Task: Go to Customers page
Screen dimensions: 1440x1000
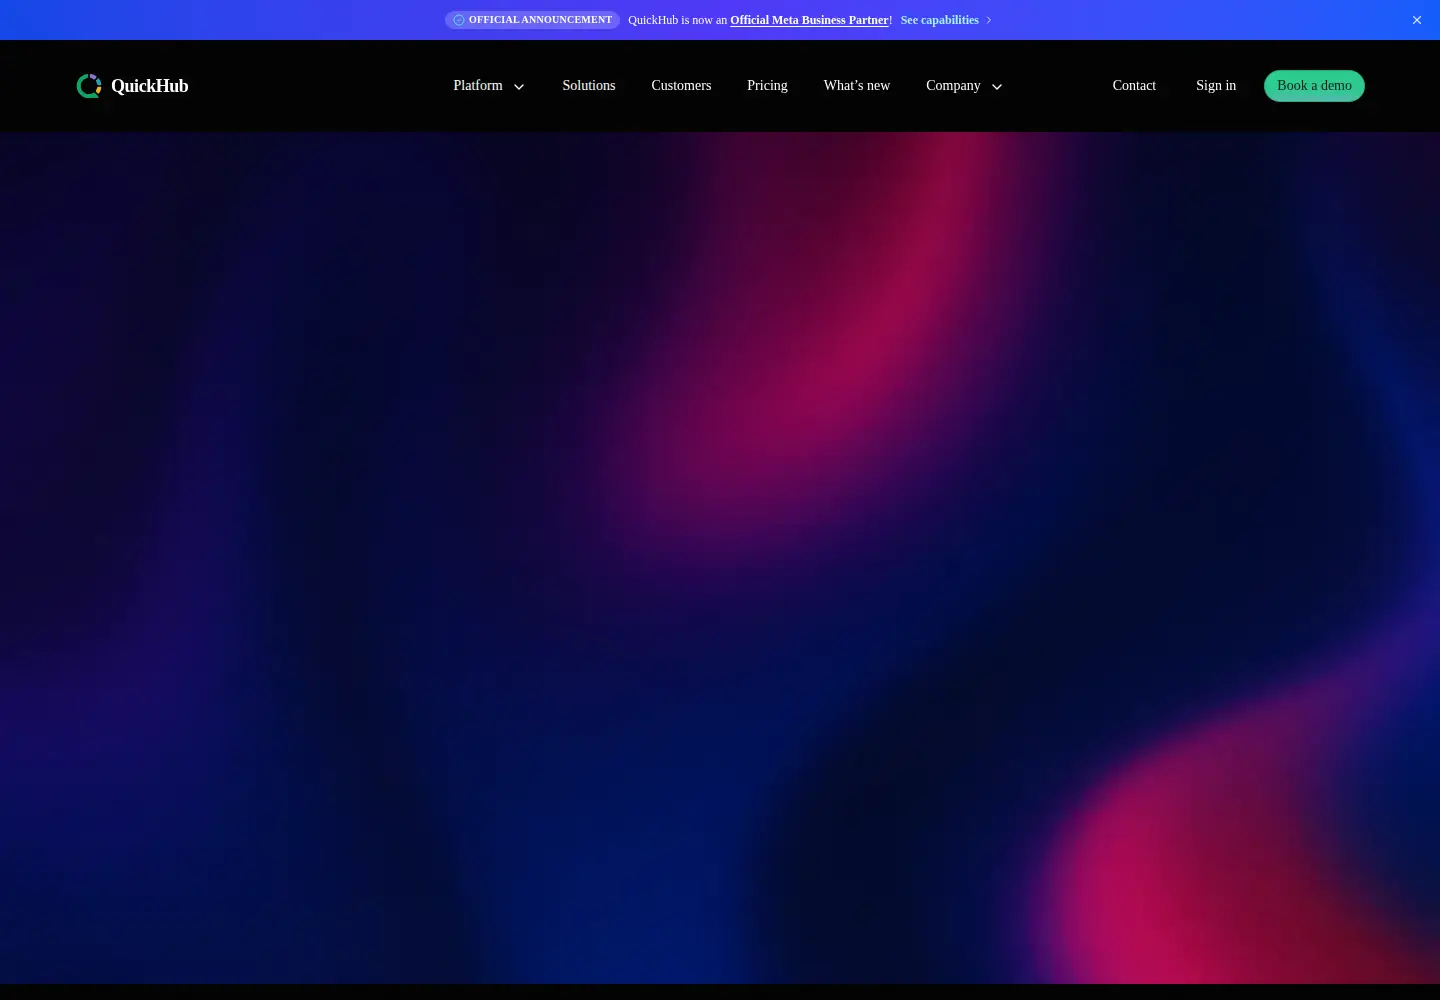Action: (681, 86)
